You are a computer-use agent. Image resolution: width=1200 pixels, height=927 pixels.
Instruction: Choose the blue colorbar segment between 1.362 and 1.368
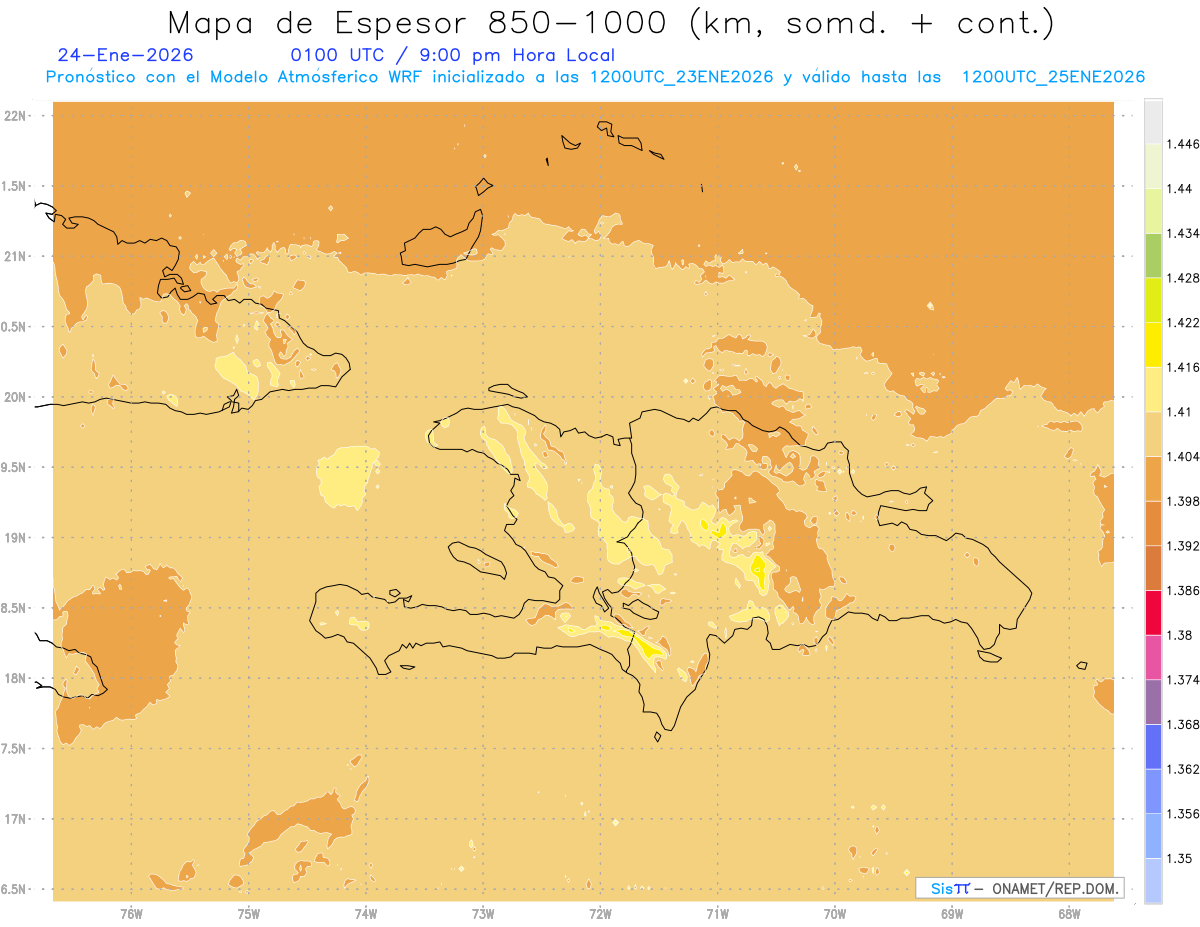[x=1153, y=746]
